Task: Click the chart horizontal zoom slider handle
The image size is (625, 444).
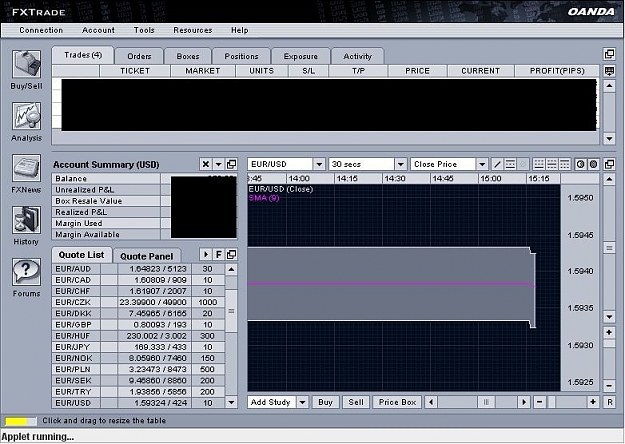Action: point(551,402)
